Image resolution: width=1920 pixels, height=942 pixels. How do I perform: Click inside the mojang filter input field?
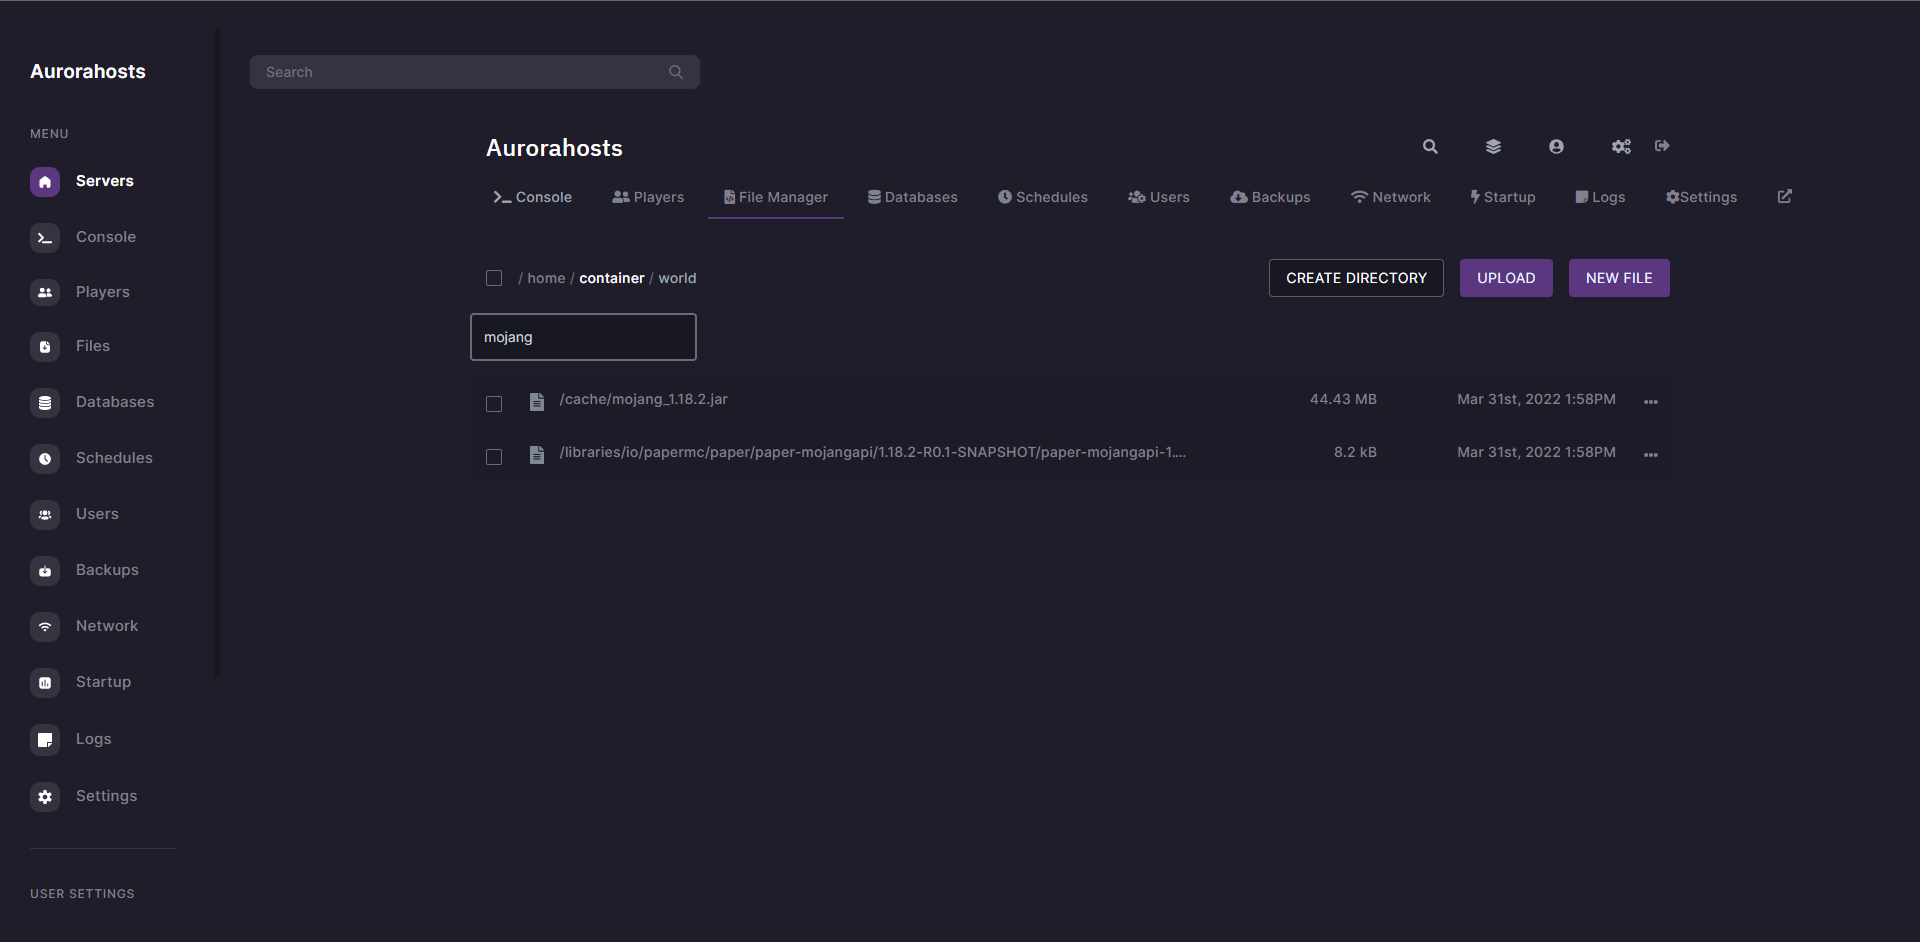(583, 337)
